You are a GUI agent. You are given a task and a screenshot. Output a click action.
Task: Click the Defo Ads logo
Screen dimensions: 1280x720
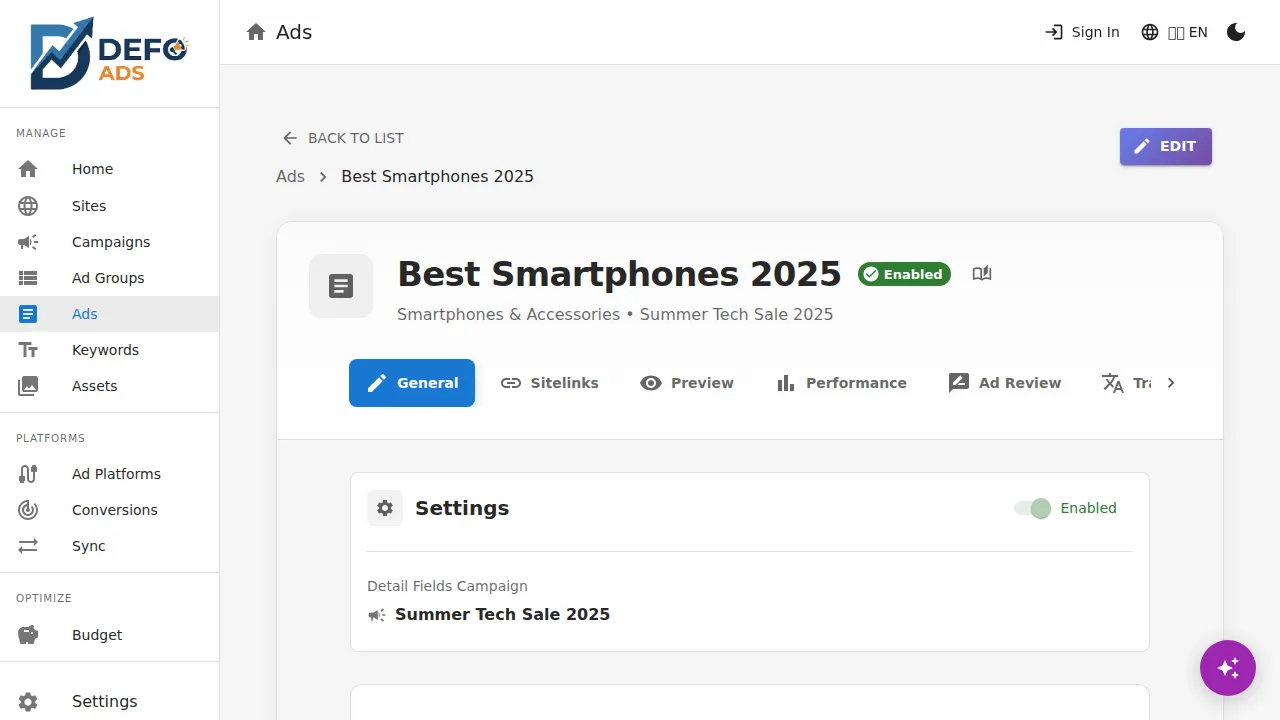tap(109, 53)
